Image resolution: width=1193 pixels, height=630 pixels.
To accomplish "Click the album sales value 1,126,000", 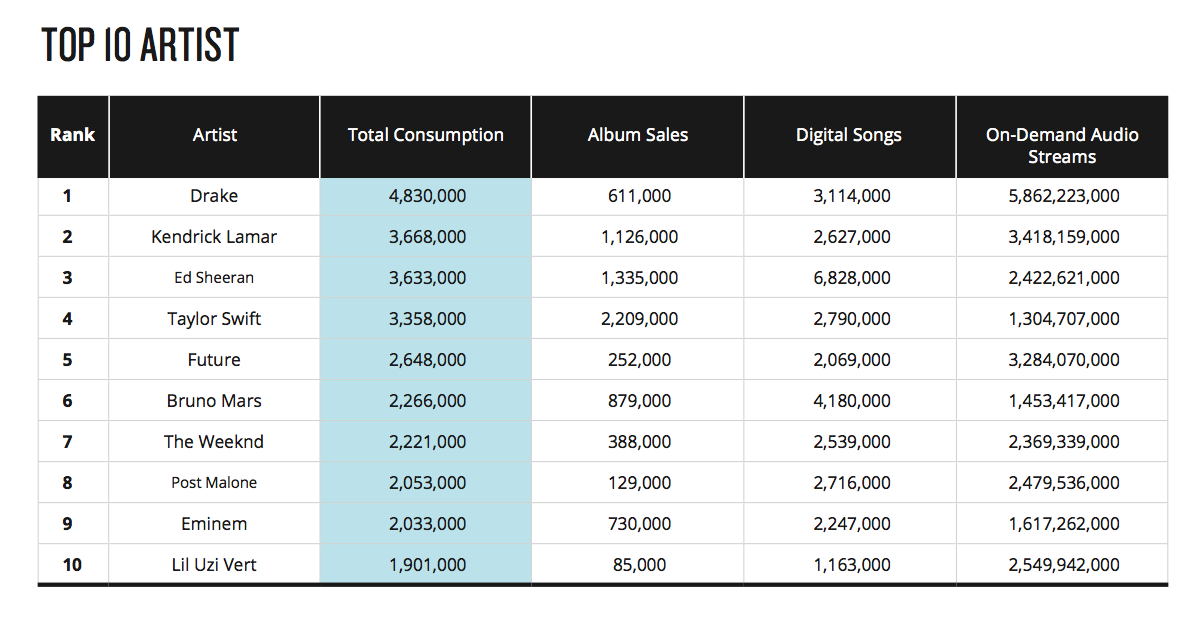I will tap(639, 237).
